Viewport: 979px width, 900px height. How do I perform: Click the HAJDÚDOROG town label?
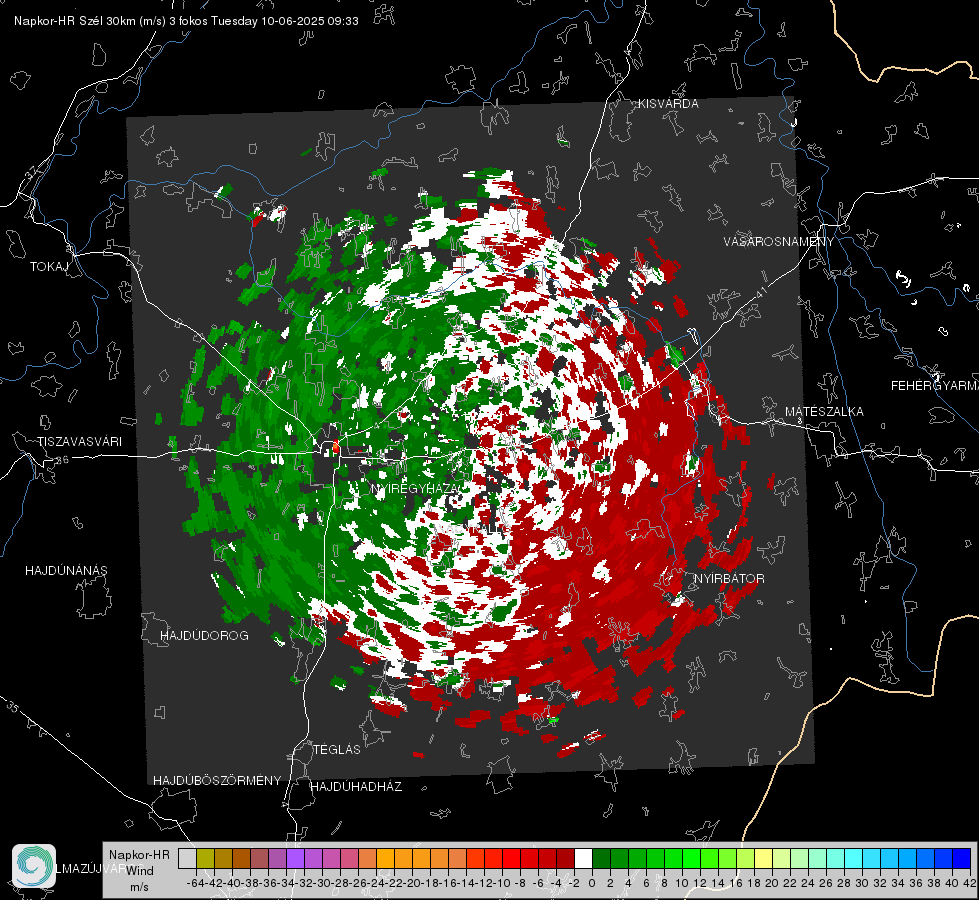(204, 635)
